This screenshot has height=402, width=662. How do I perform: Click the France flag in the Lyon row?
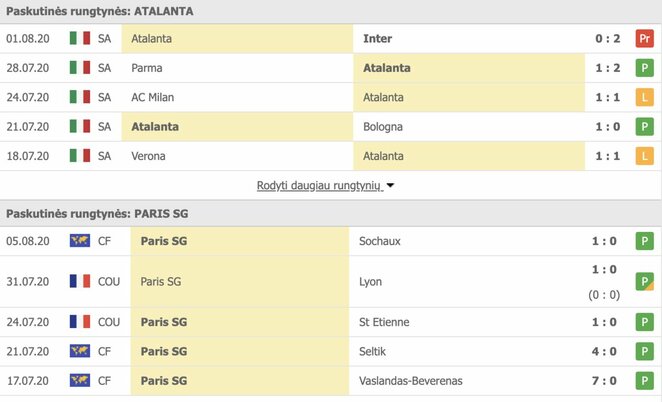80,282
